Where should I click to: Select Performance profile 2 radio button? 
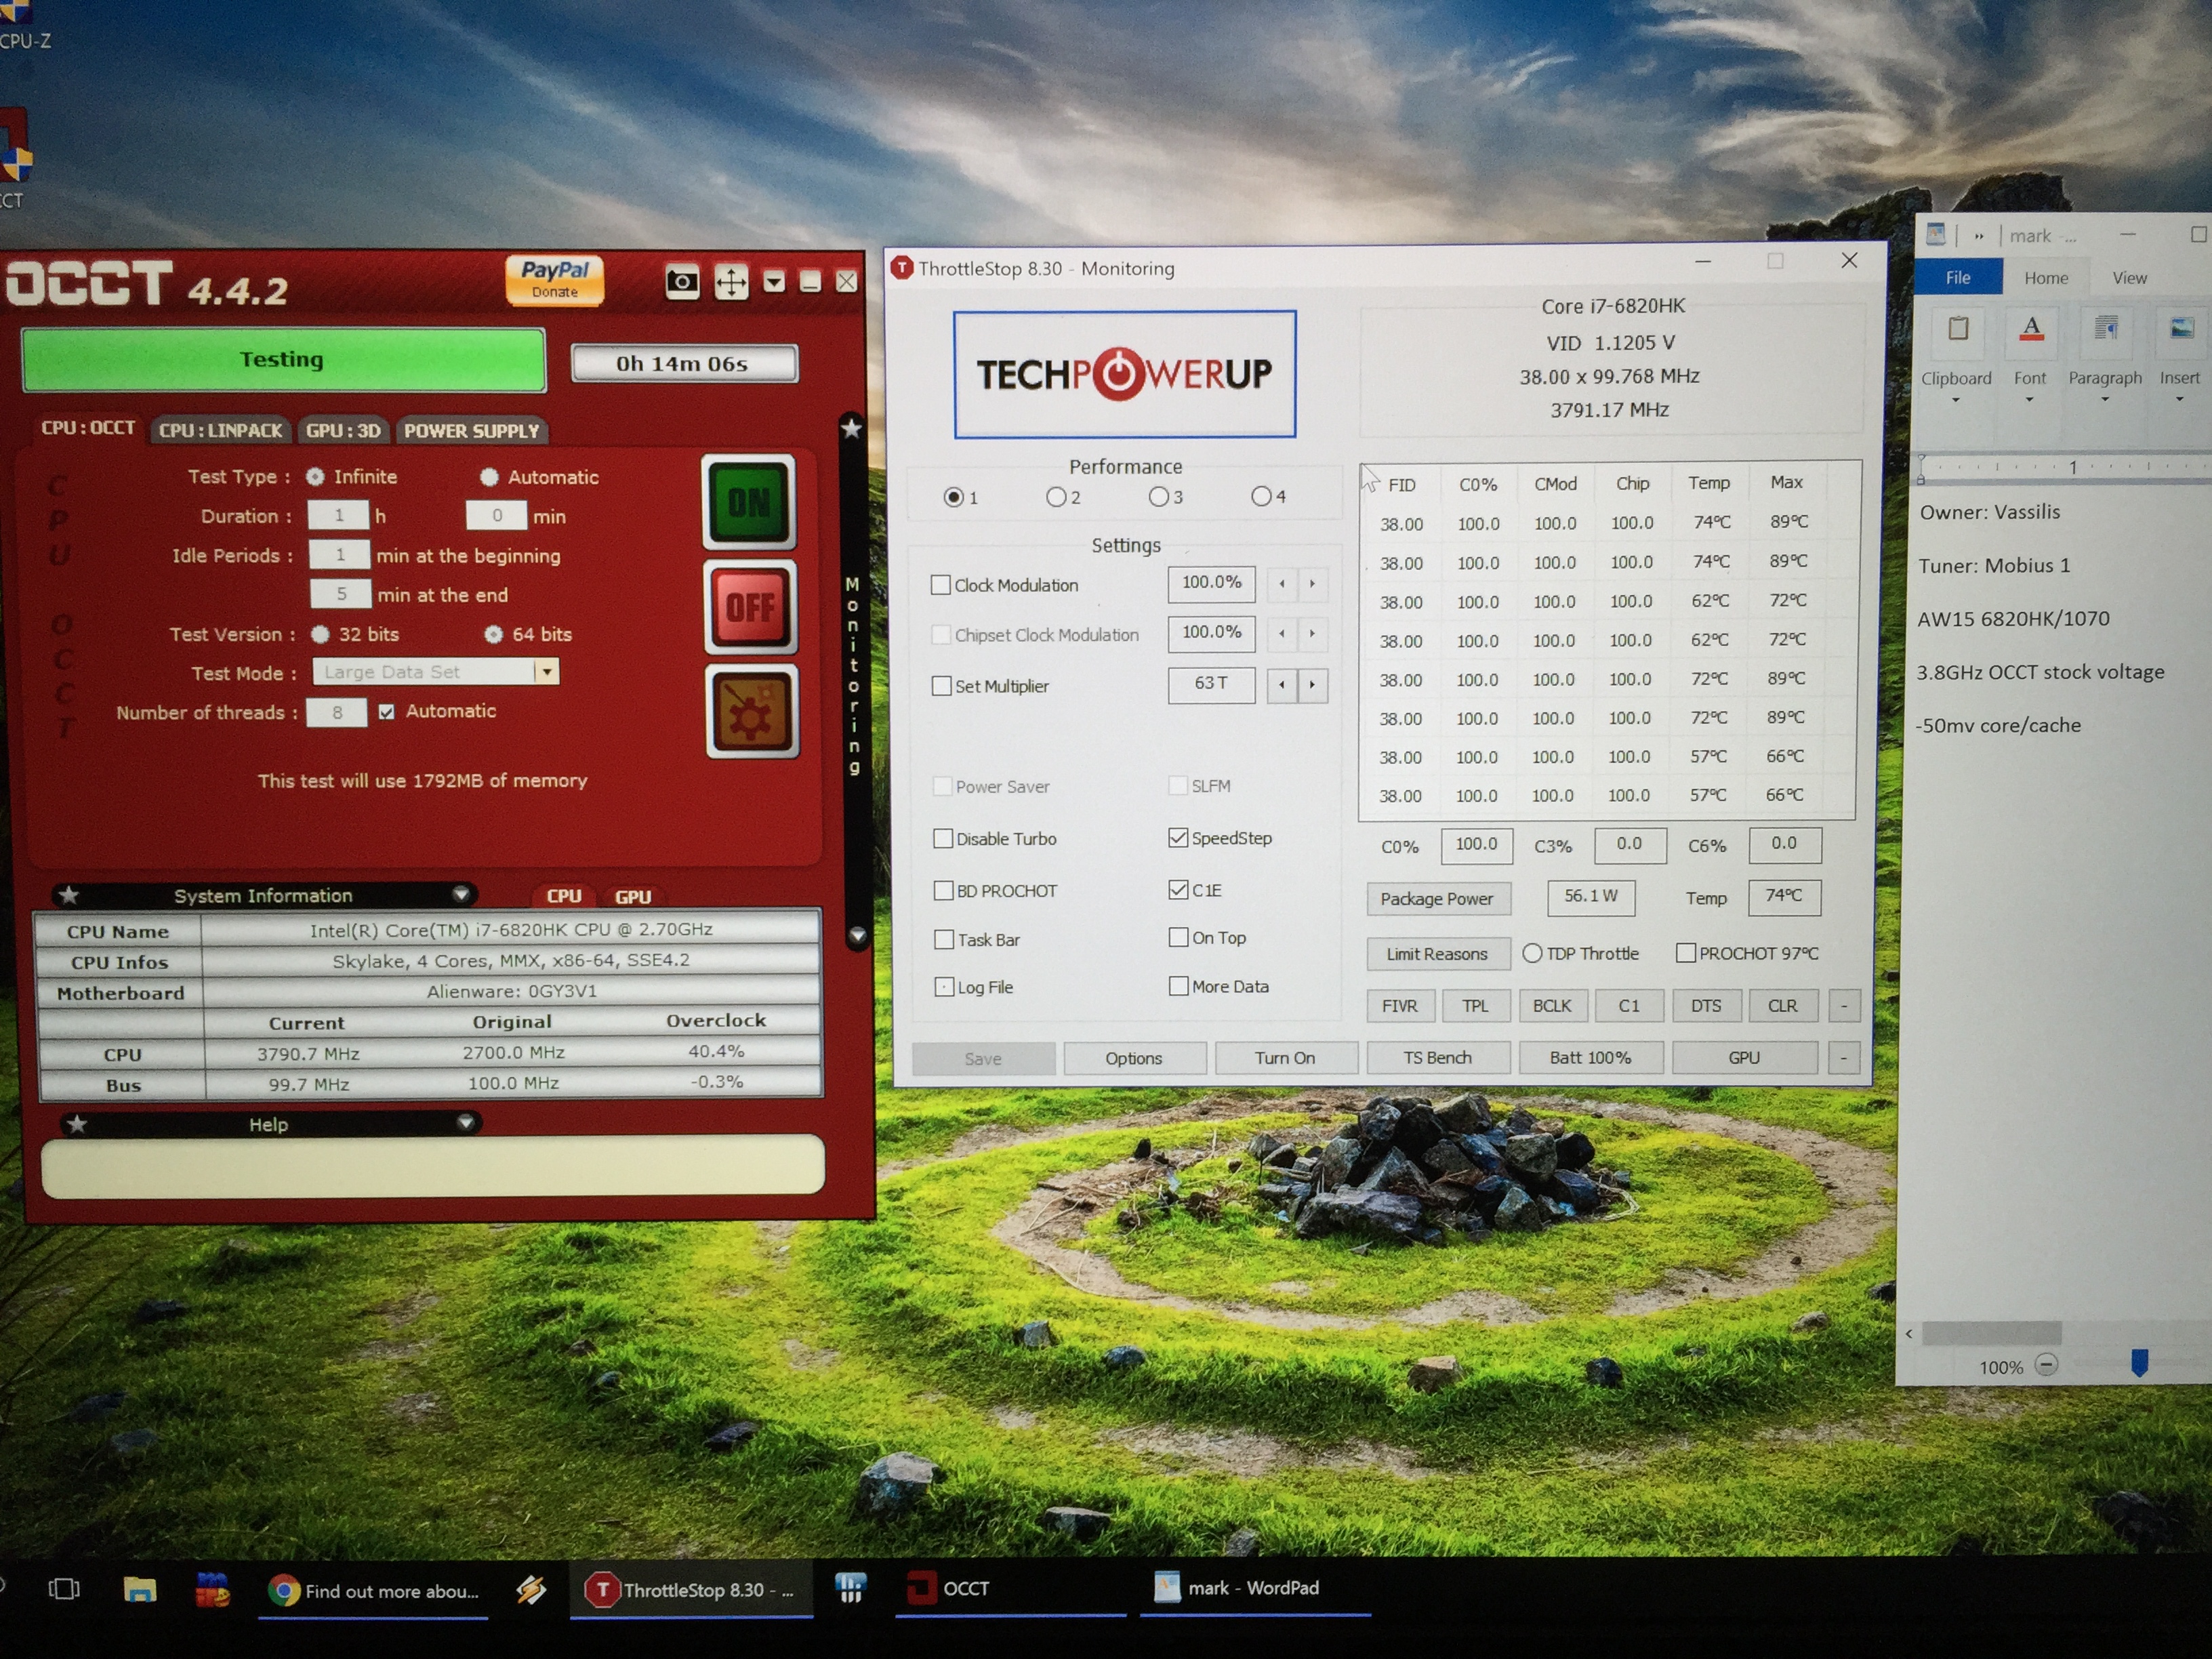coord(1056,497)
